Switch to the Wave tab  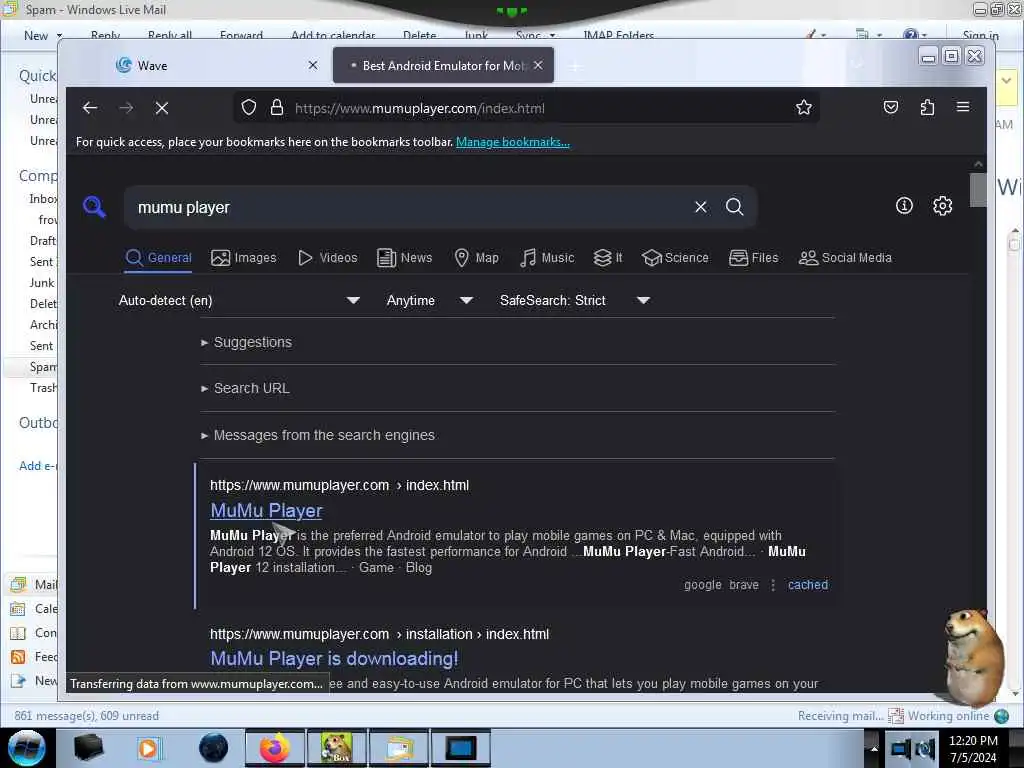pos(216,65)
